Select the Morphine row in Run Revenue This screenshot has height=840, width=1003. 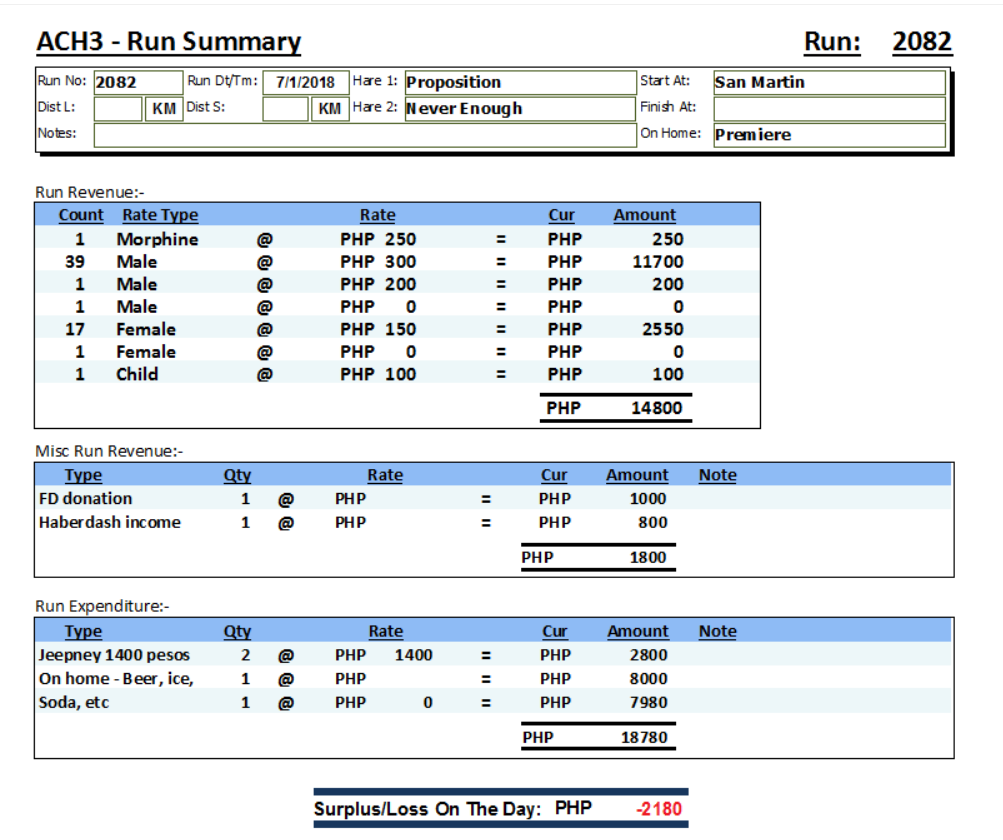tap(157, 239)
